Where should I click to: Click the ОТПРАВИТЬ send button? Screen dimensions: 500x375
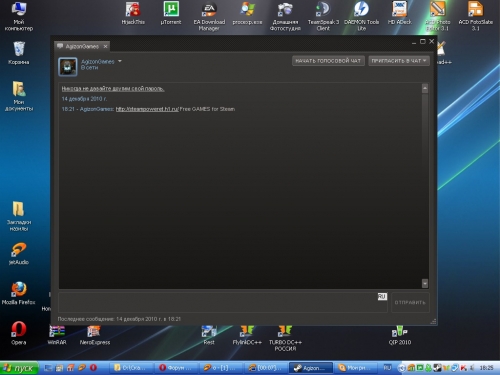pyautogui.click(x=410, y=303)
